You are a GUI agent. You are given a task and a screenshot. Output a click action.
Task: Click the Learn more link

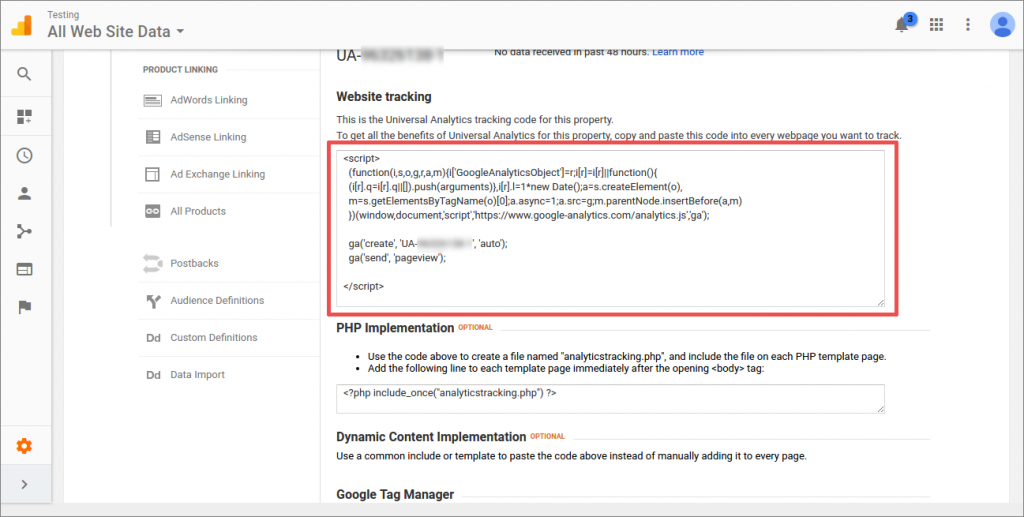678,52
